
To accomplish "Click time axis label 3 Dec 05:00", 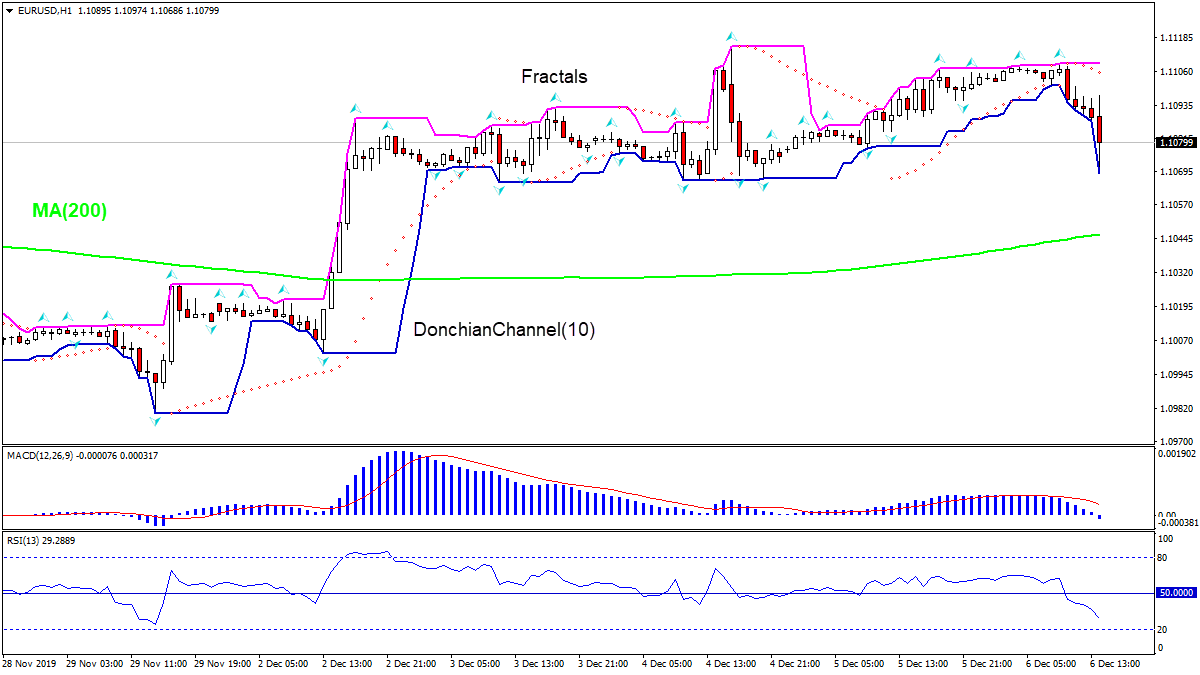I will (477, 663).
